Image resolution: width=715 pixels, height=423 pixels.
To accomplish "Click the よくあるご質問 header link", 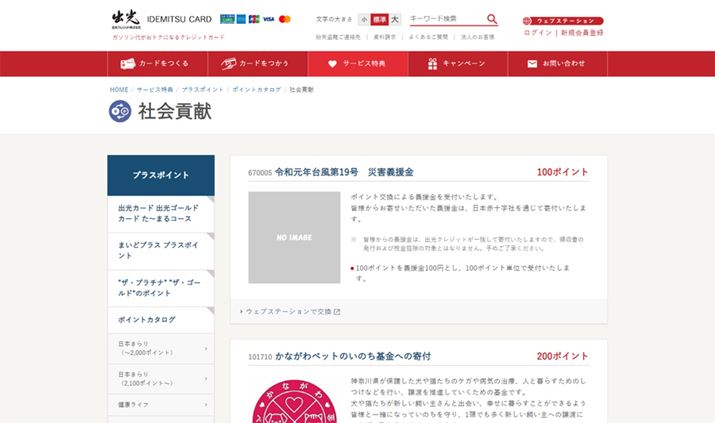I will 428,37.
